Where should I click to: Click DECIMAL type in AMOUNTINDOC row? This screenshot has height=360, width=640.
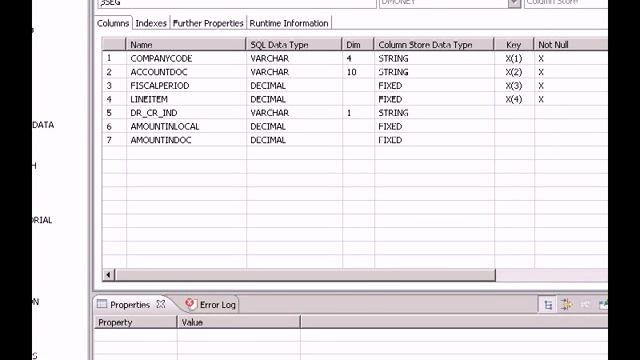[268, 140]
